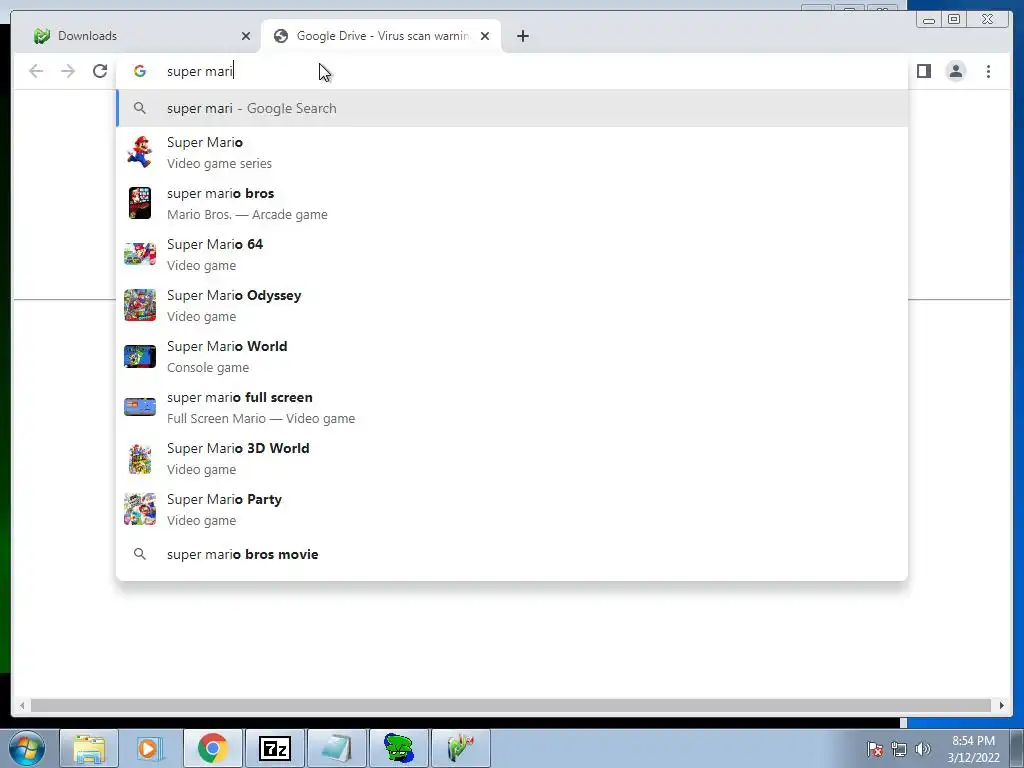Image resolution: width=1024 pixels, height=768 pixels.
Task: Pick the Super Mario Party suggestion
Action: coord(512,509)
